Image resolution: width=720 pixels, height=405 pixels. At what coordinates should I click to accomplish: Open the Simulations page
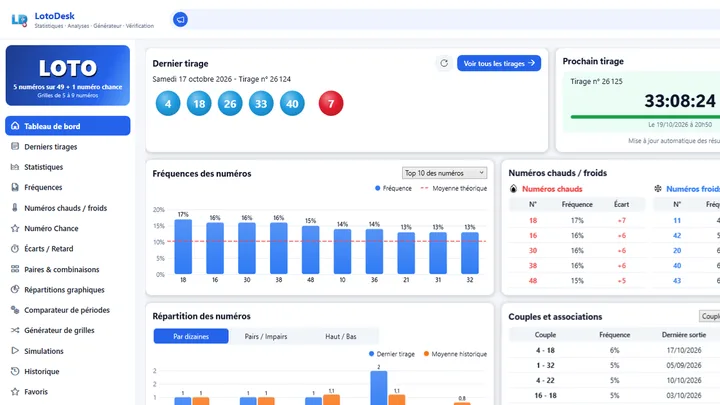[68, 351]
